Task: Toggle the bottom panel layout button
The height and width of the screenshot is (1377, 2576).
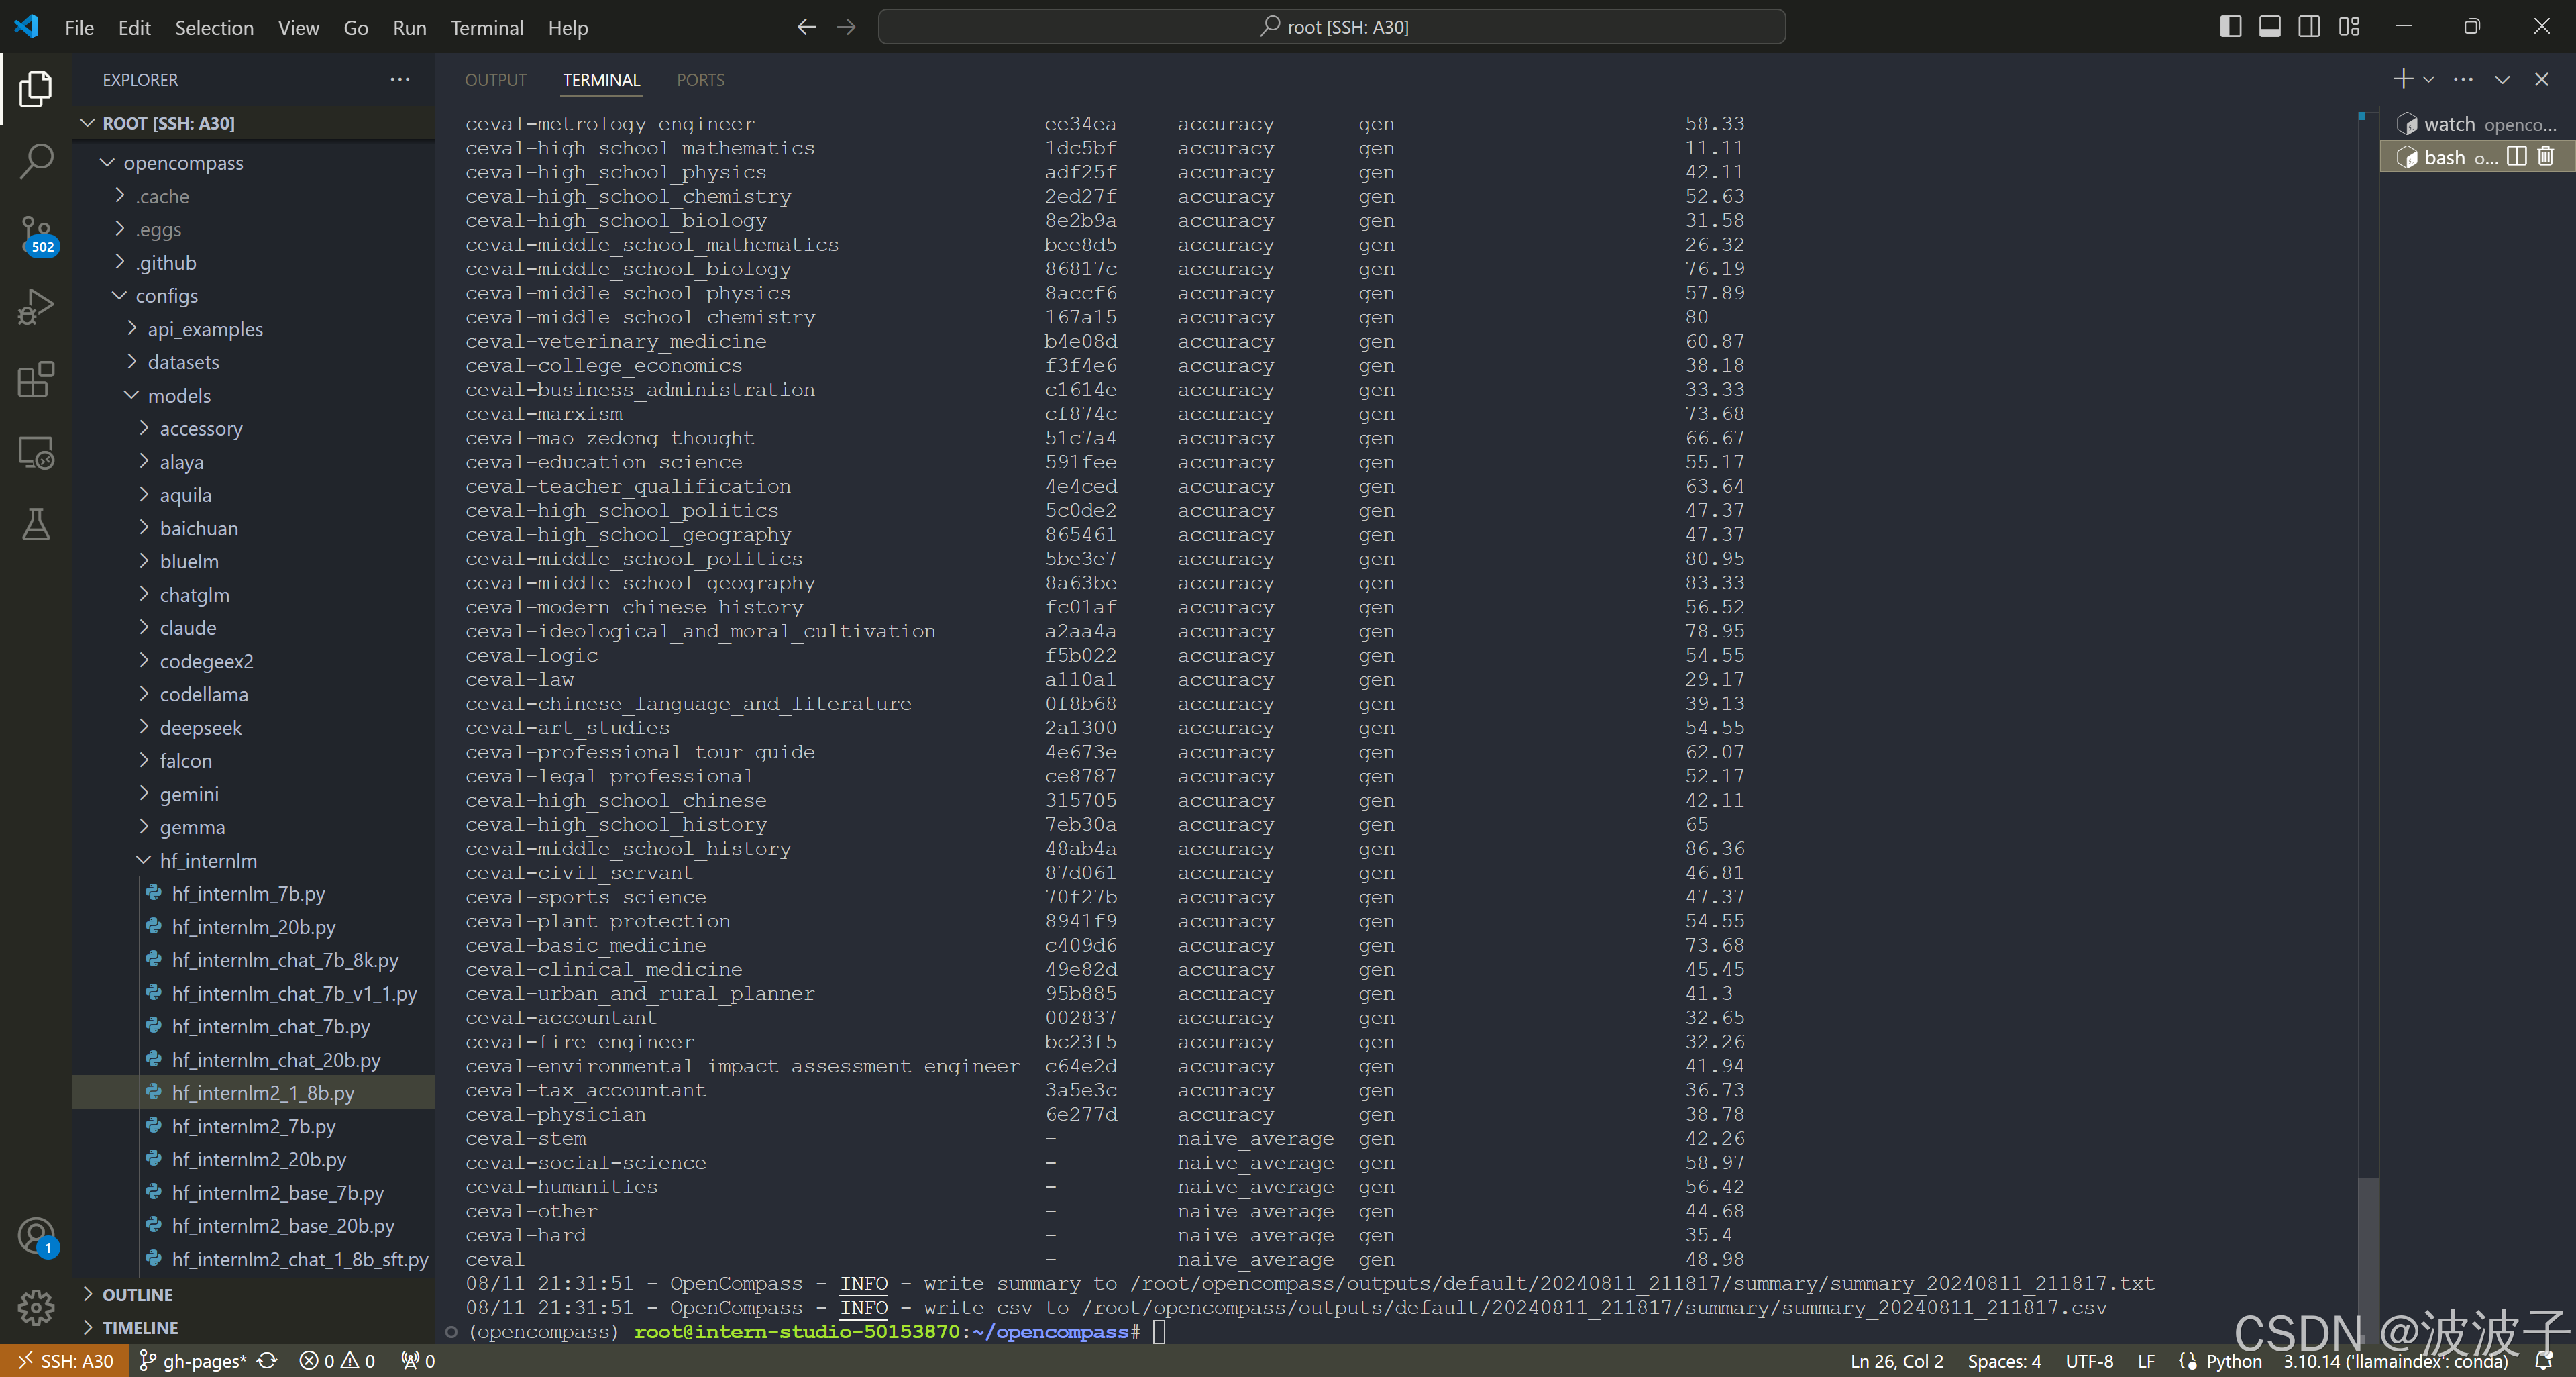Action: pyautogui.click(x=2269, y=27)
